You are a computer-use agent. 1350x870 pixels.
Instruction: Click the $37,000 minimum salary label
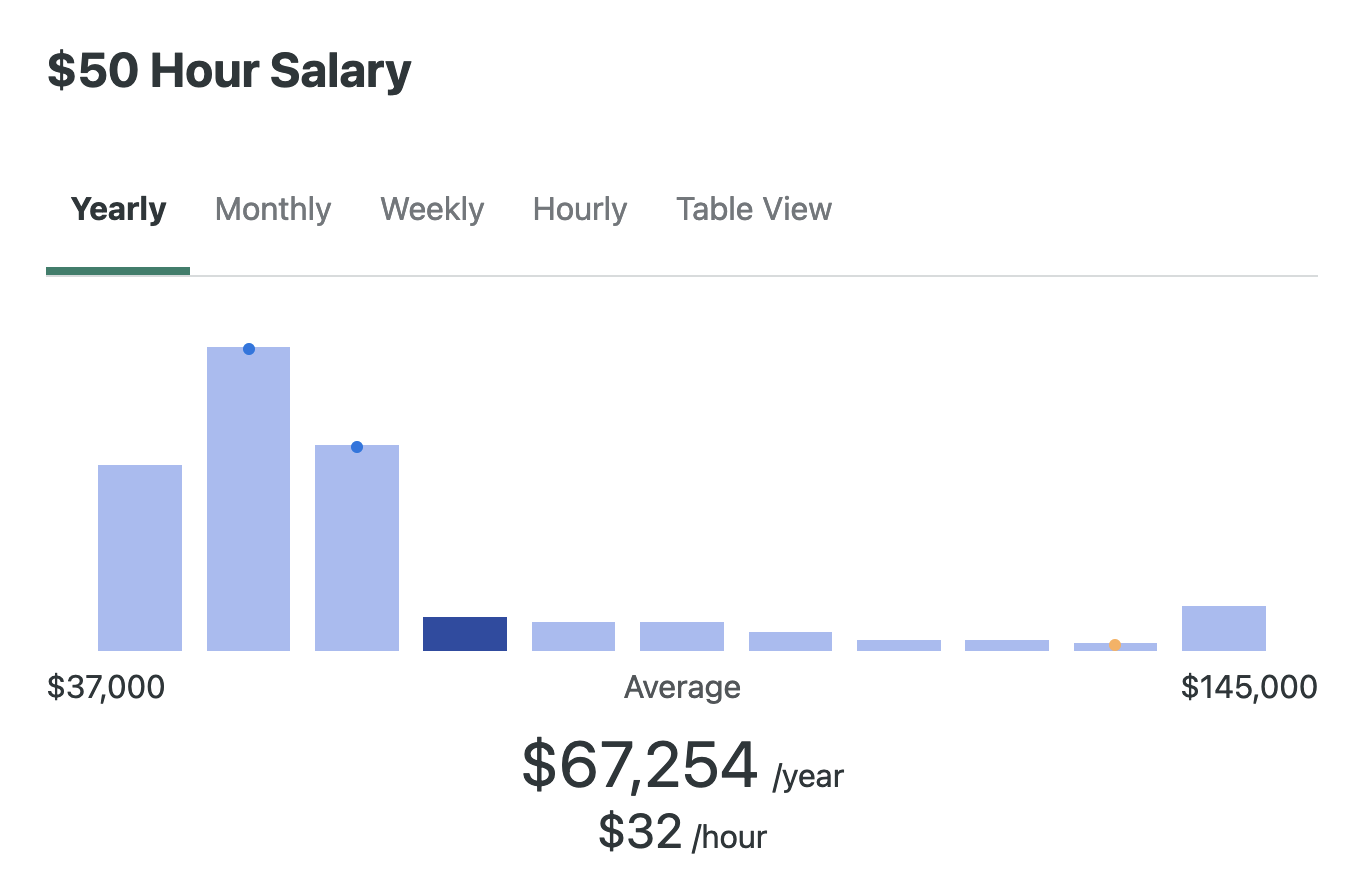[106, 687]
